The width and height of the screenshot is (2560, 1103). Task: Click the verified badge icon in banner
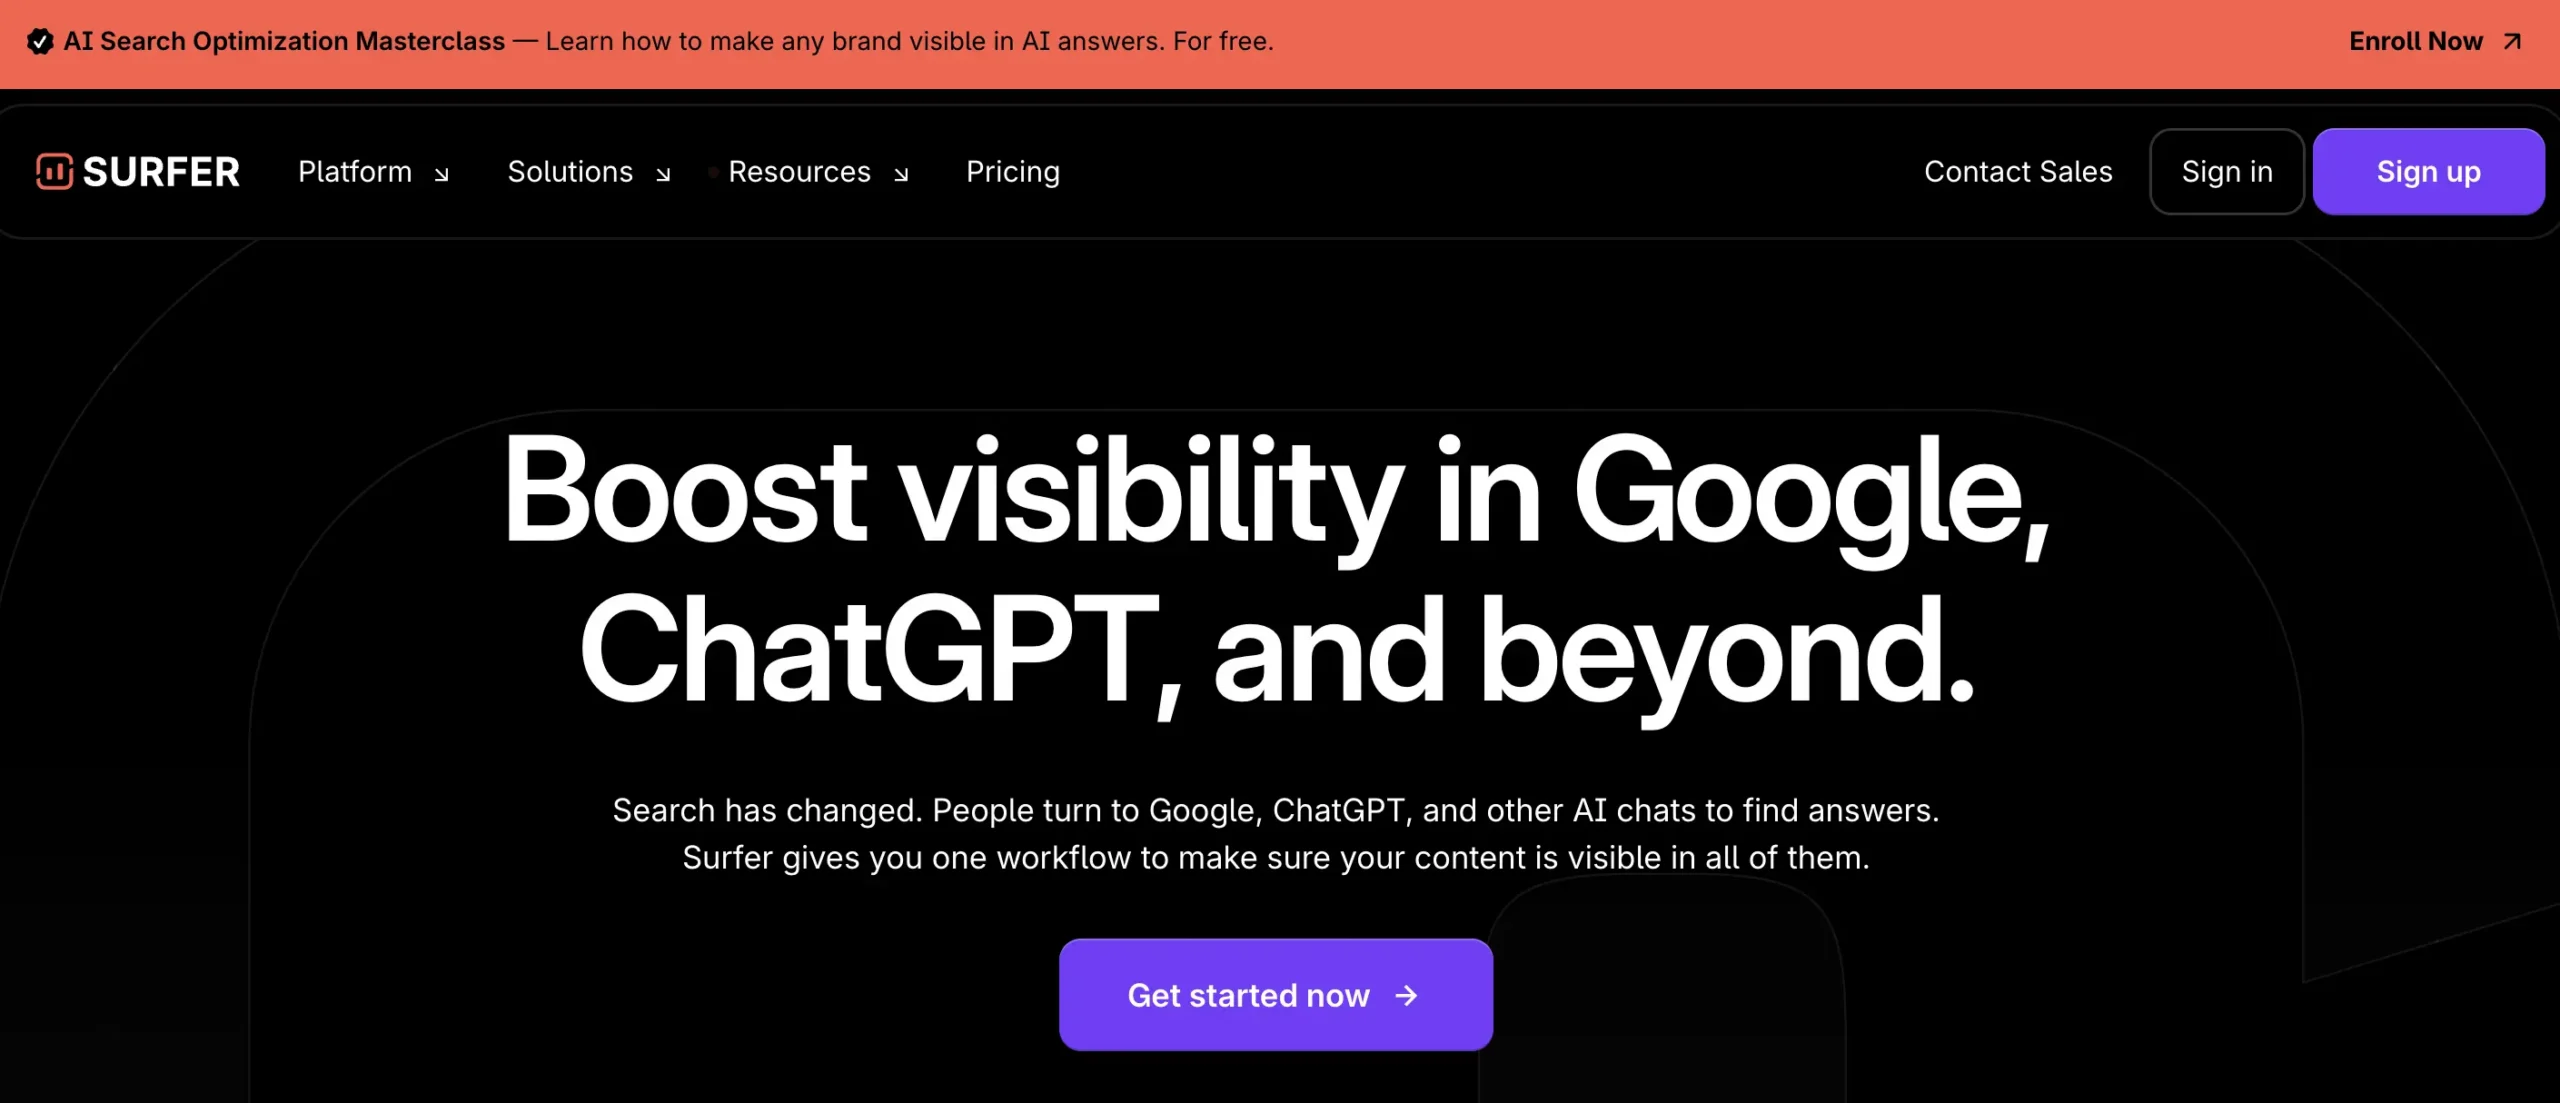click(x=40, y=42)
